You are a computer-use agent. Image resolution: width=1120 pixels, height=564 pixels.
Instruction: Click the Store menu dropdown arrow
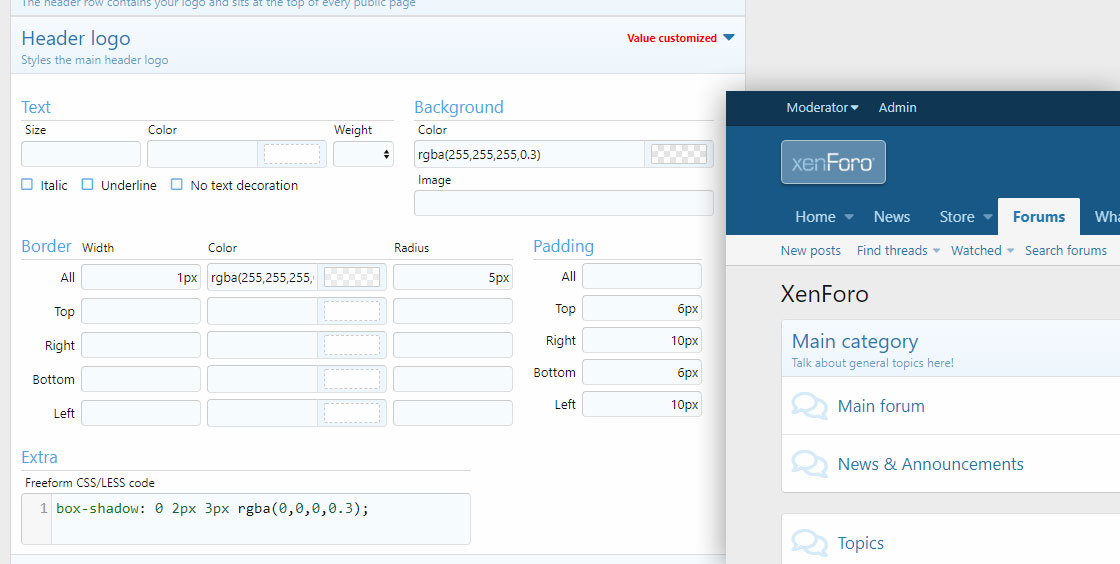click(987, 217)
